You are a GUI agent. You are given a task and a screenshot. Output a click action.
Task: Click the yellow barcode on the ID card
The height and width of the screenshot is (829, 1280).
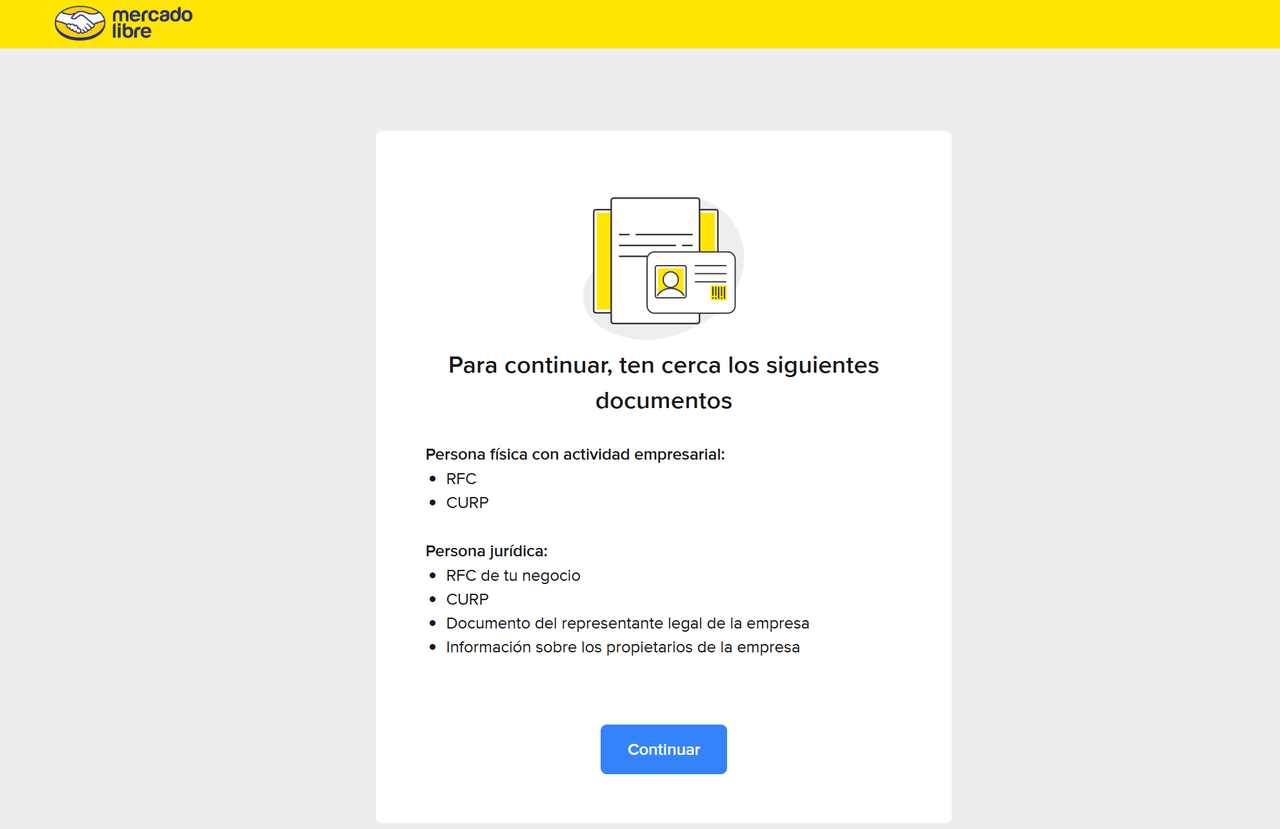(718, 292)
